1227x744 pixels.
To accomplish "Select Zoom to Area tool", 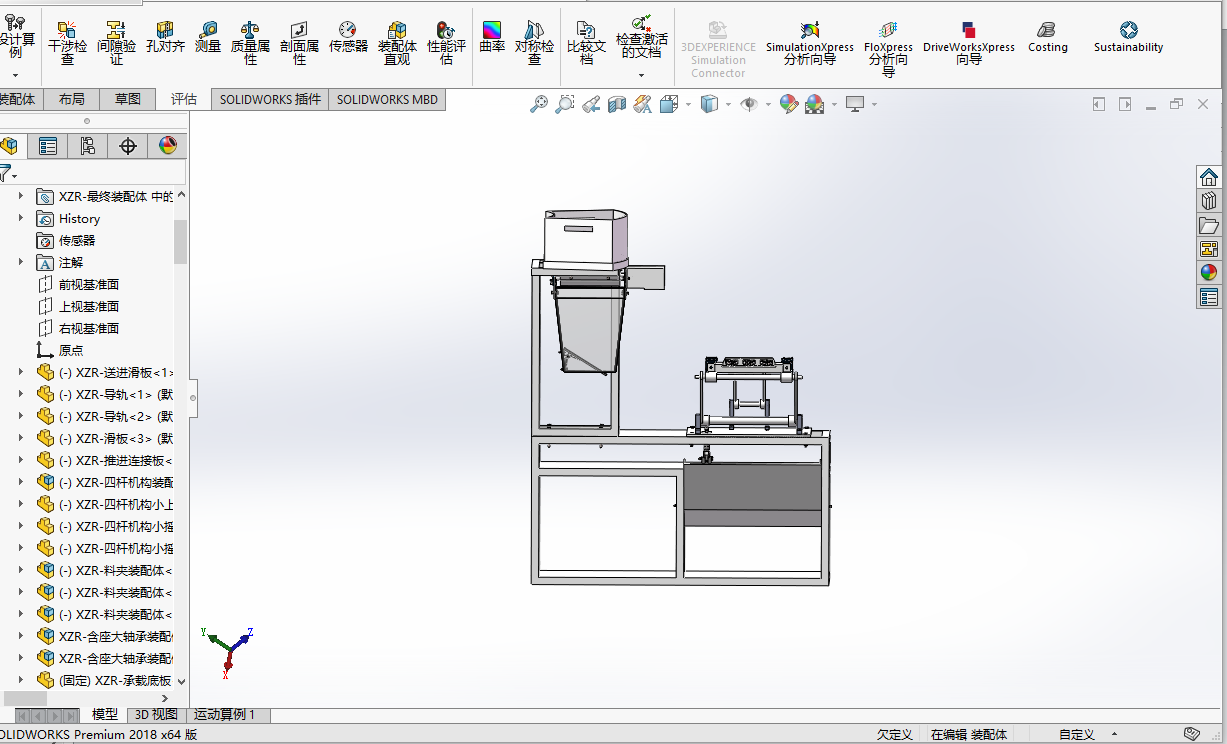I will pos(565,104).
